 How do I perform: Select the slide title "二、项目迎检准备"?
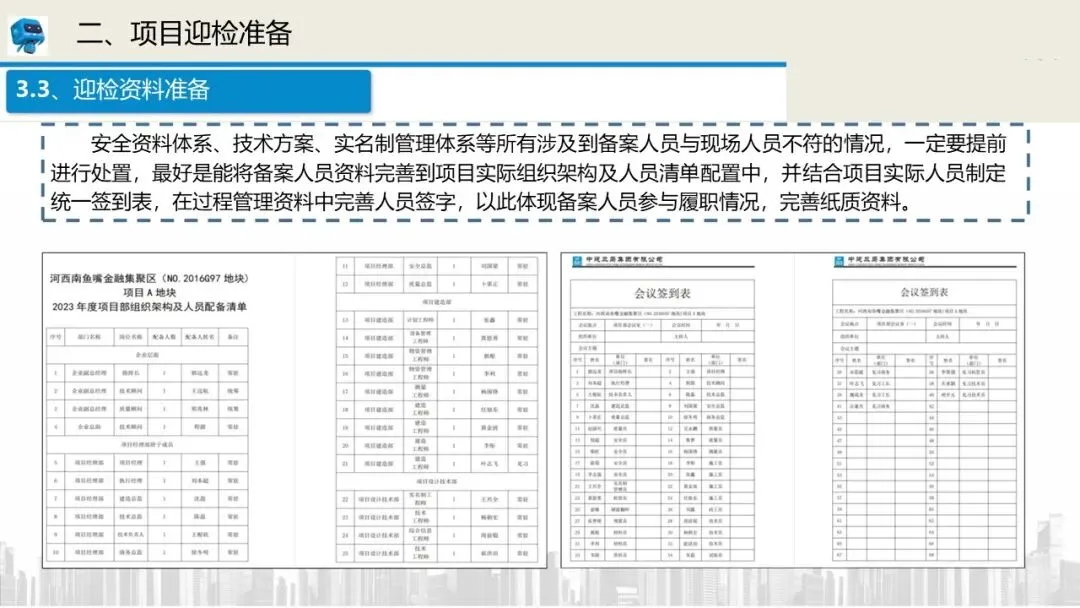(x=184, y=33)
